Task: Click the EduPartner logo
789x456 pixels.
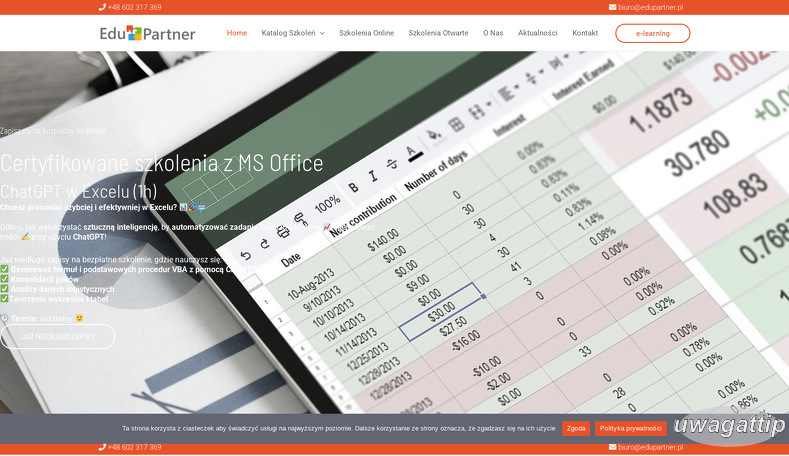Action: click(x=147, y=33)
